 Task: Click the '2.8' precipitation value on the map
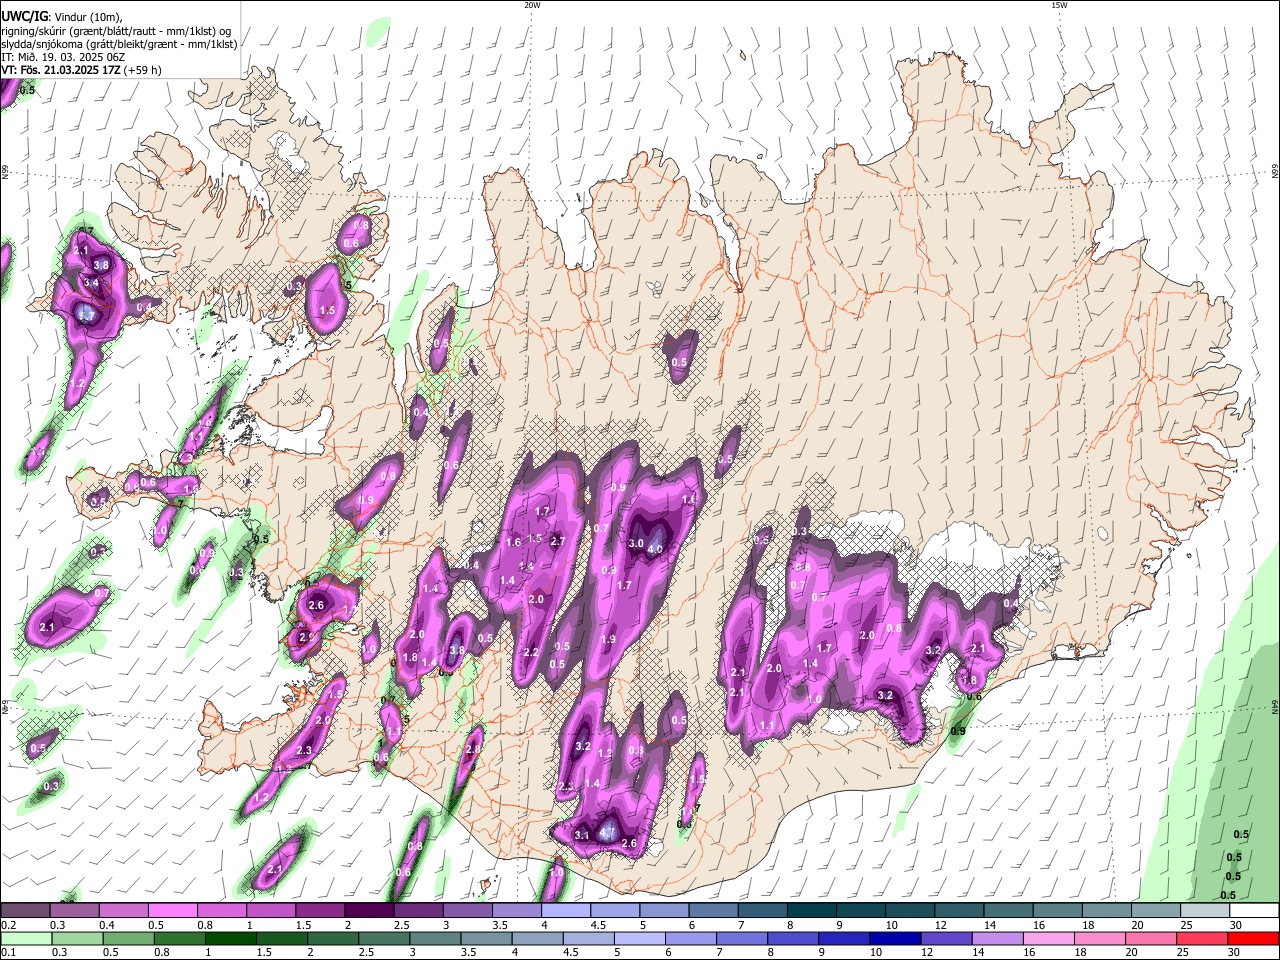pyautogui.click(x=473, y=748)
